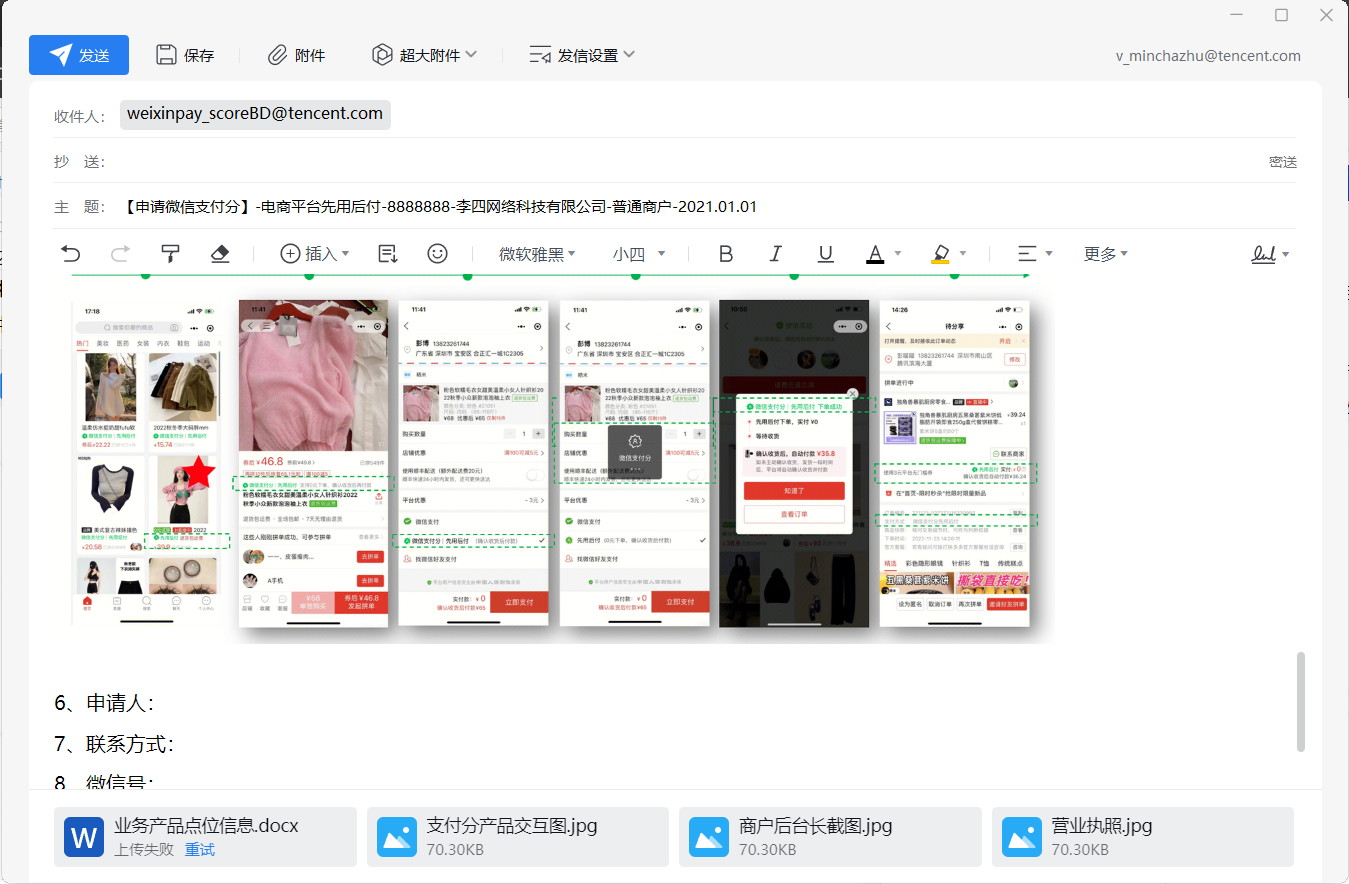Viewport: 1349px width, 884px height.
Task: Expand the 更多 formatting menu
Action: 1106,254
